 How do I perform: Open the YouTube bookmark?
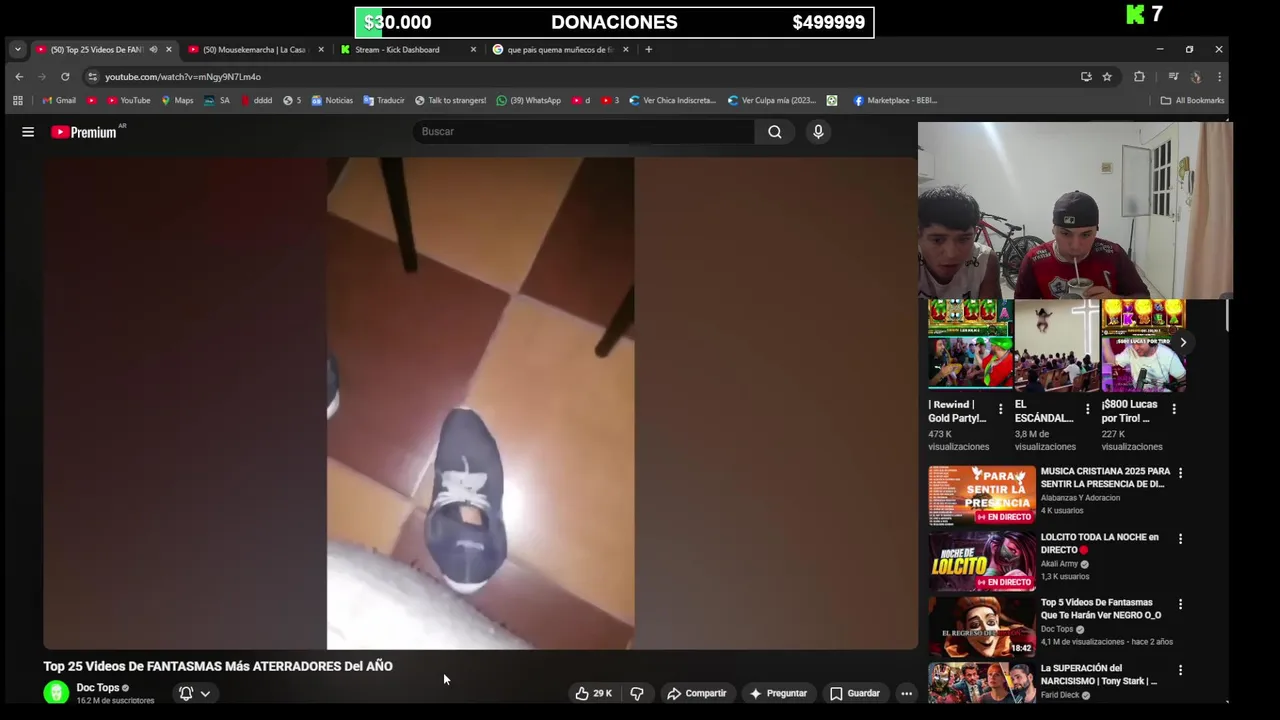(128, 100)
